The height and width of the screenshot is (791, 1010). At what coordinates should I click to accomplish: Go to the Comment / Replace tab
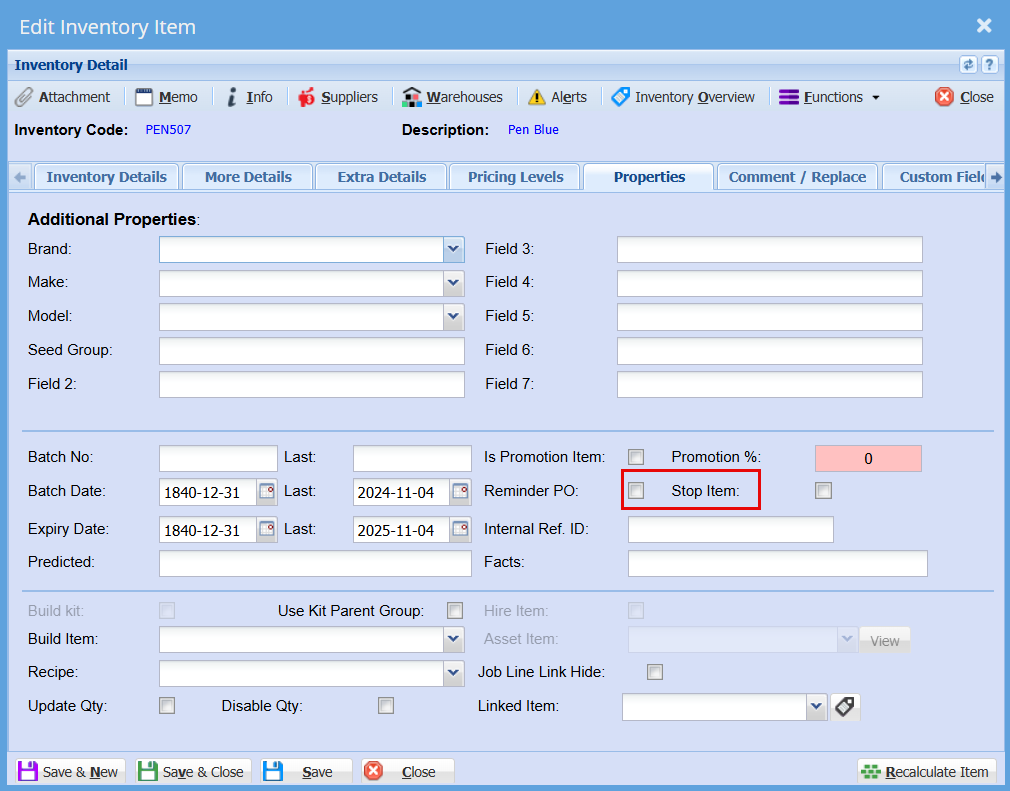(797, 177)
